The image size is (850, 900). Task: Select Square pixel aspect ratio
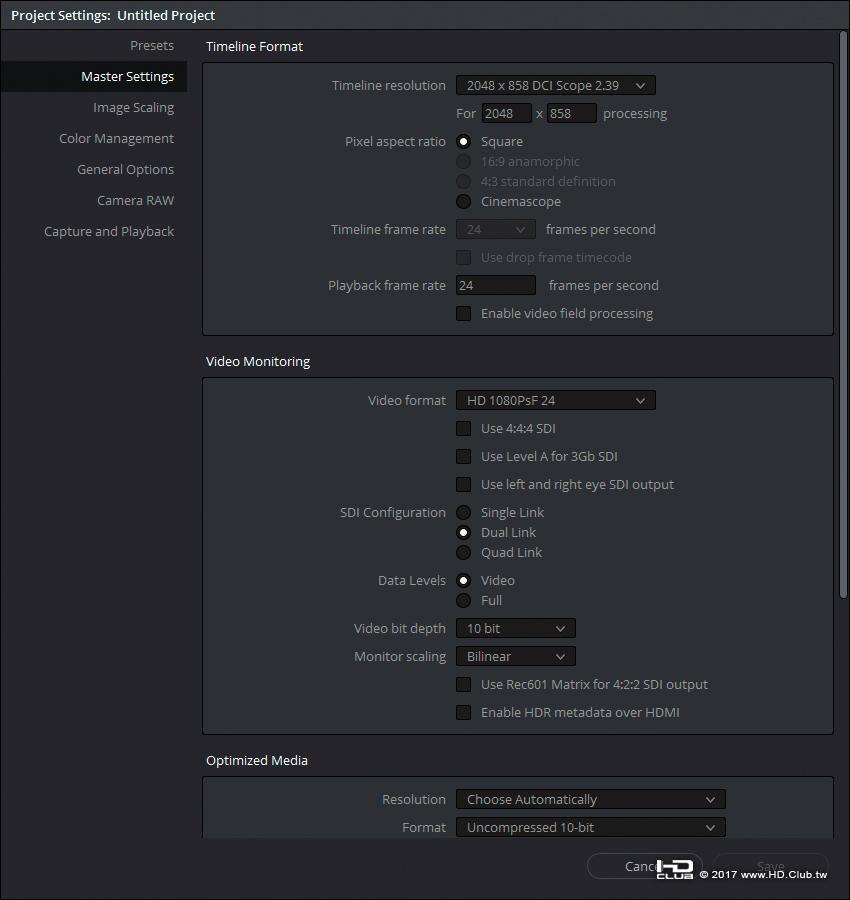pos(463,141)
